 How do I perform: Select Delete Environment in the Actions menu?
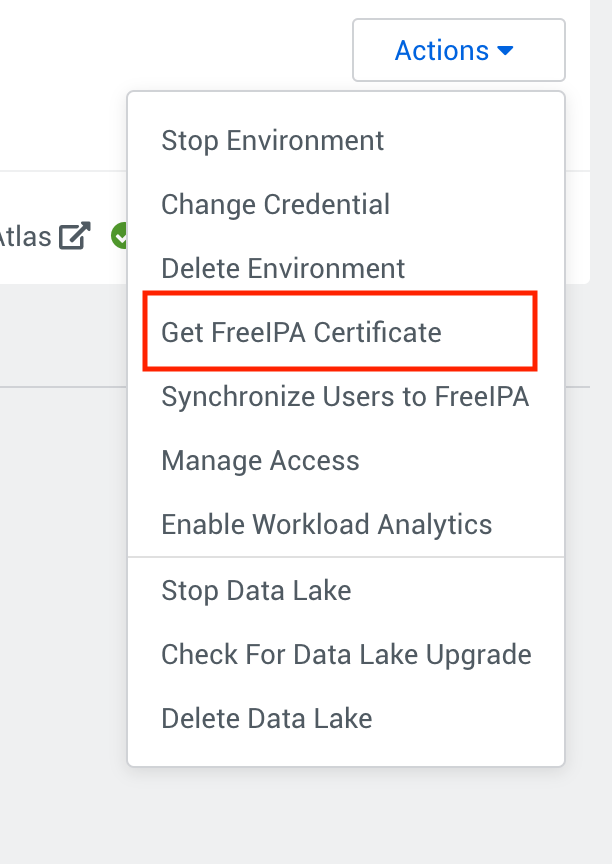[283, 269]
